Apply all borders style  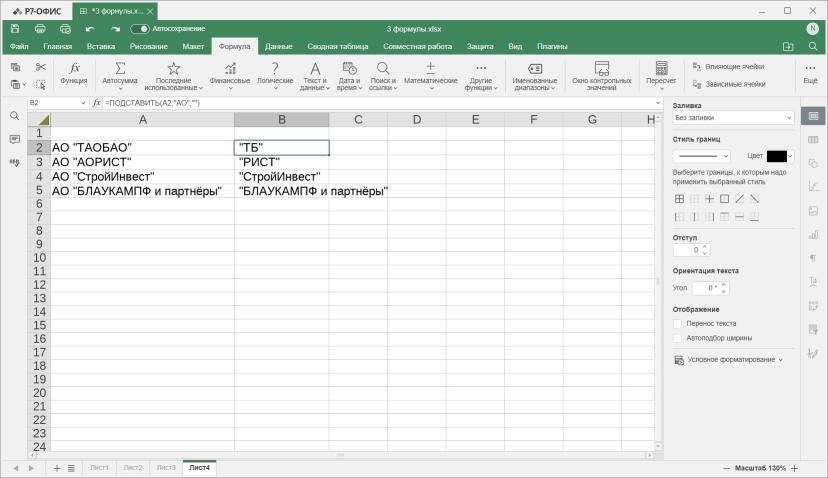coord(679,199)
